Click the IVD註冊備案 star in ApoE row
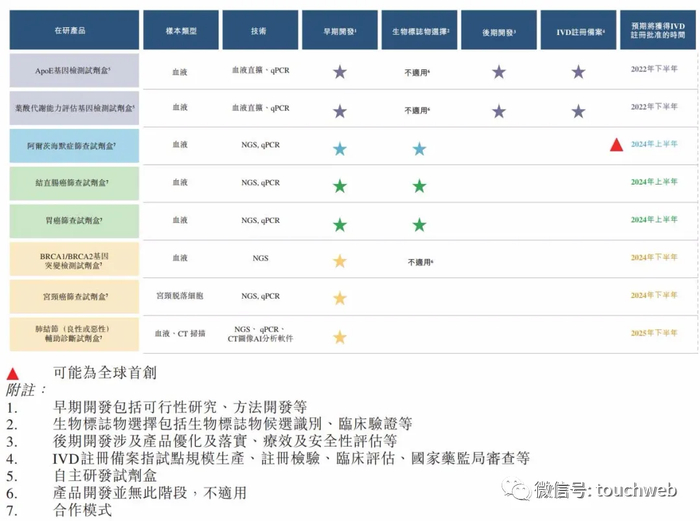 coord(578,71)
